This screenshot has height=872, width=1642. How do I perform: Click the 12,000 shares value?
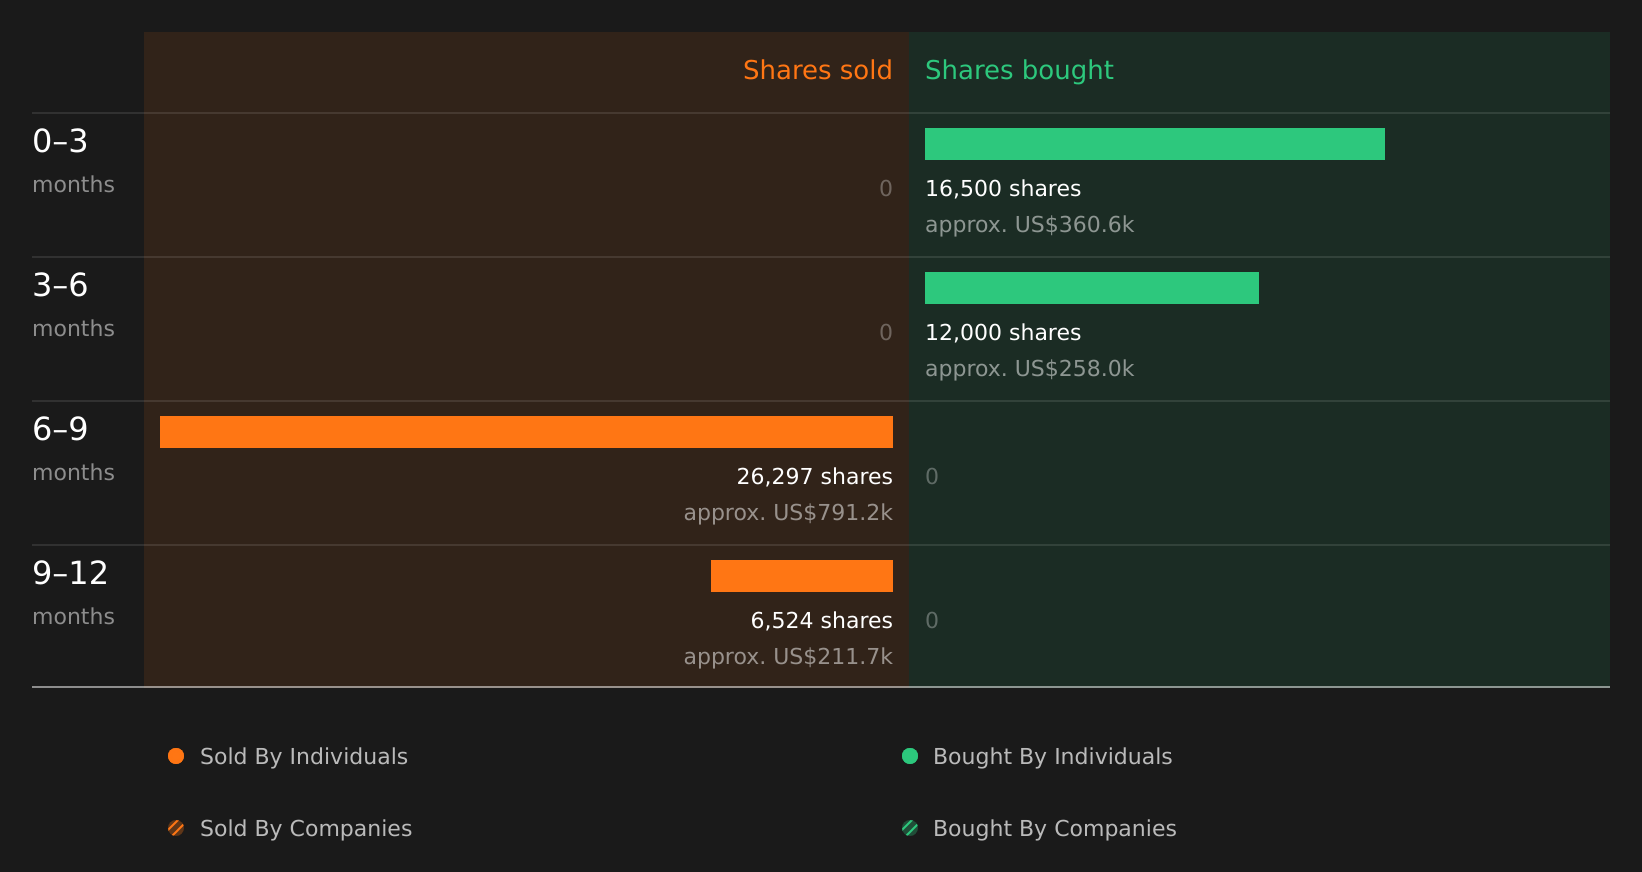1003,333
